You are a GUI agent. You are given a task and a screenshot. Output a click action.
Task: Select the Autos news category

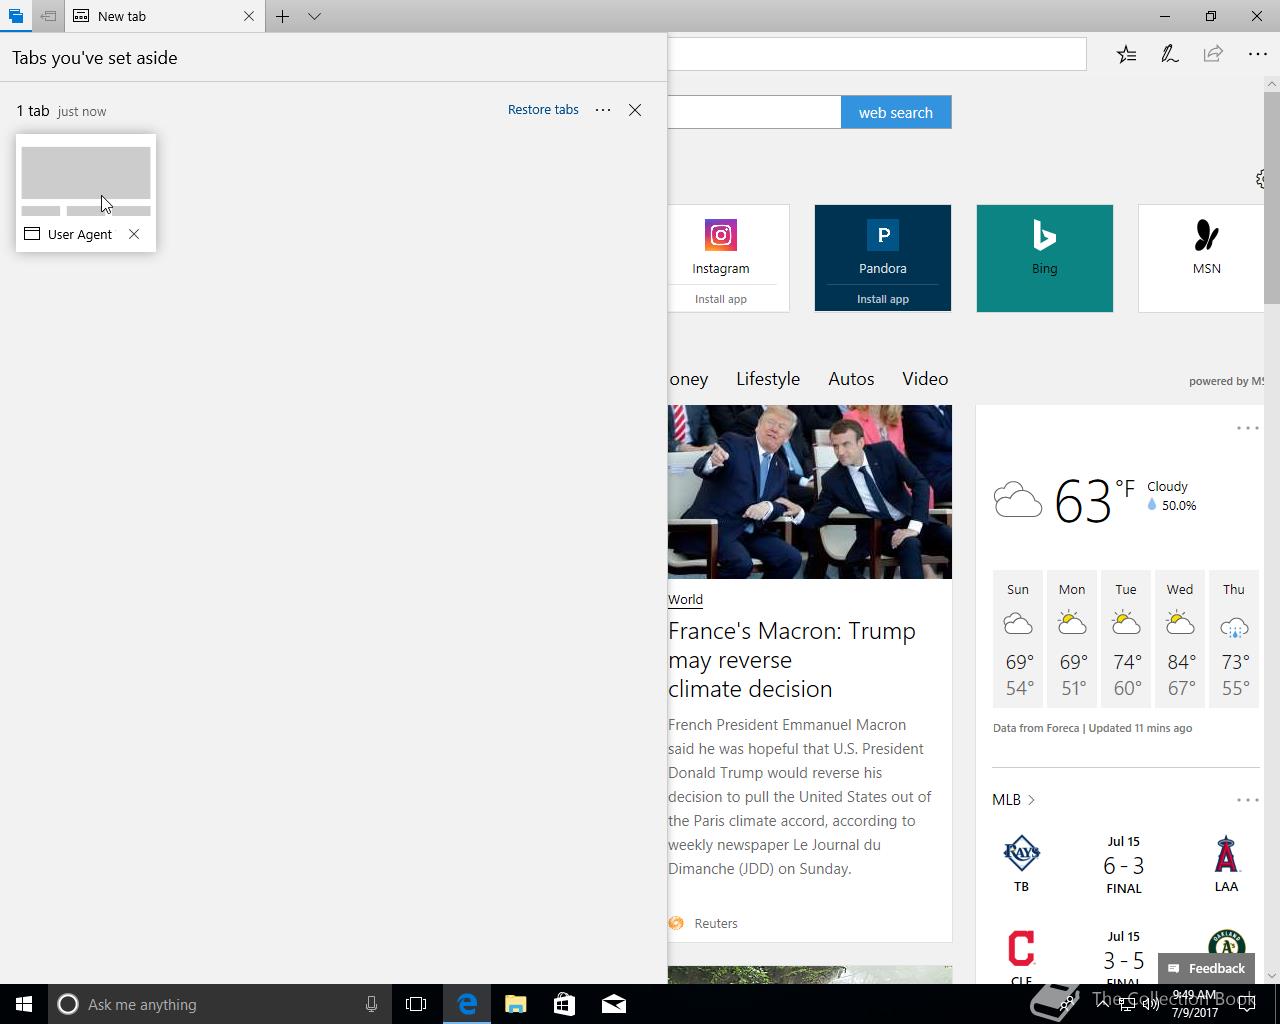[x=851, y=379]
